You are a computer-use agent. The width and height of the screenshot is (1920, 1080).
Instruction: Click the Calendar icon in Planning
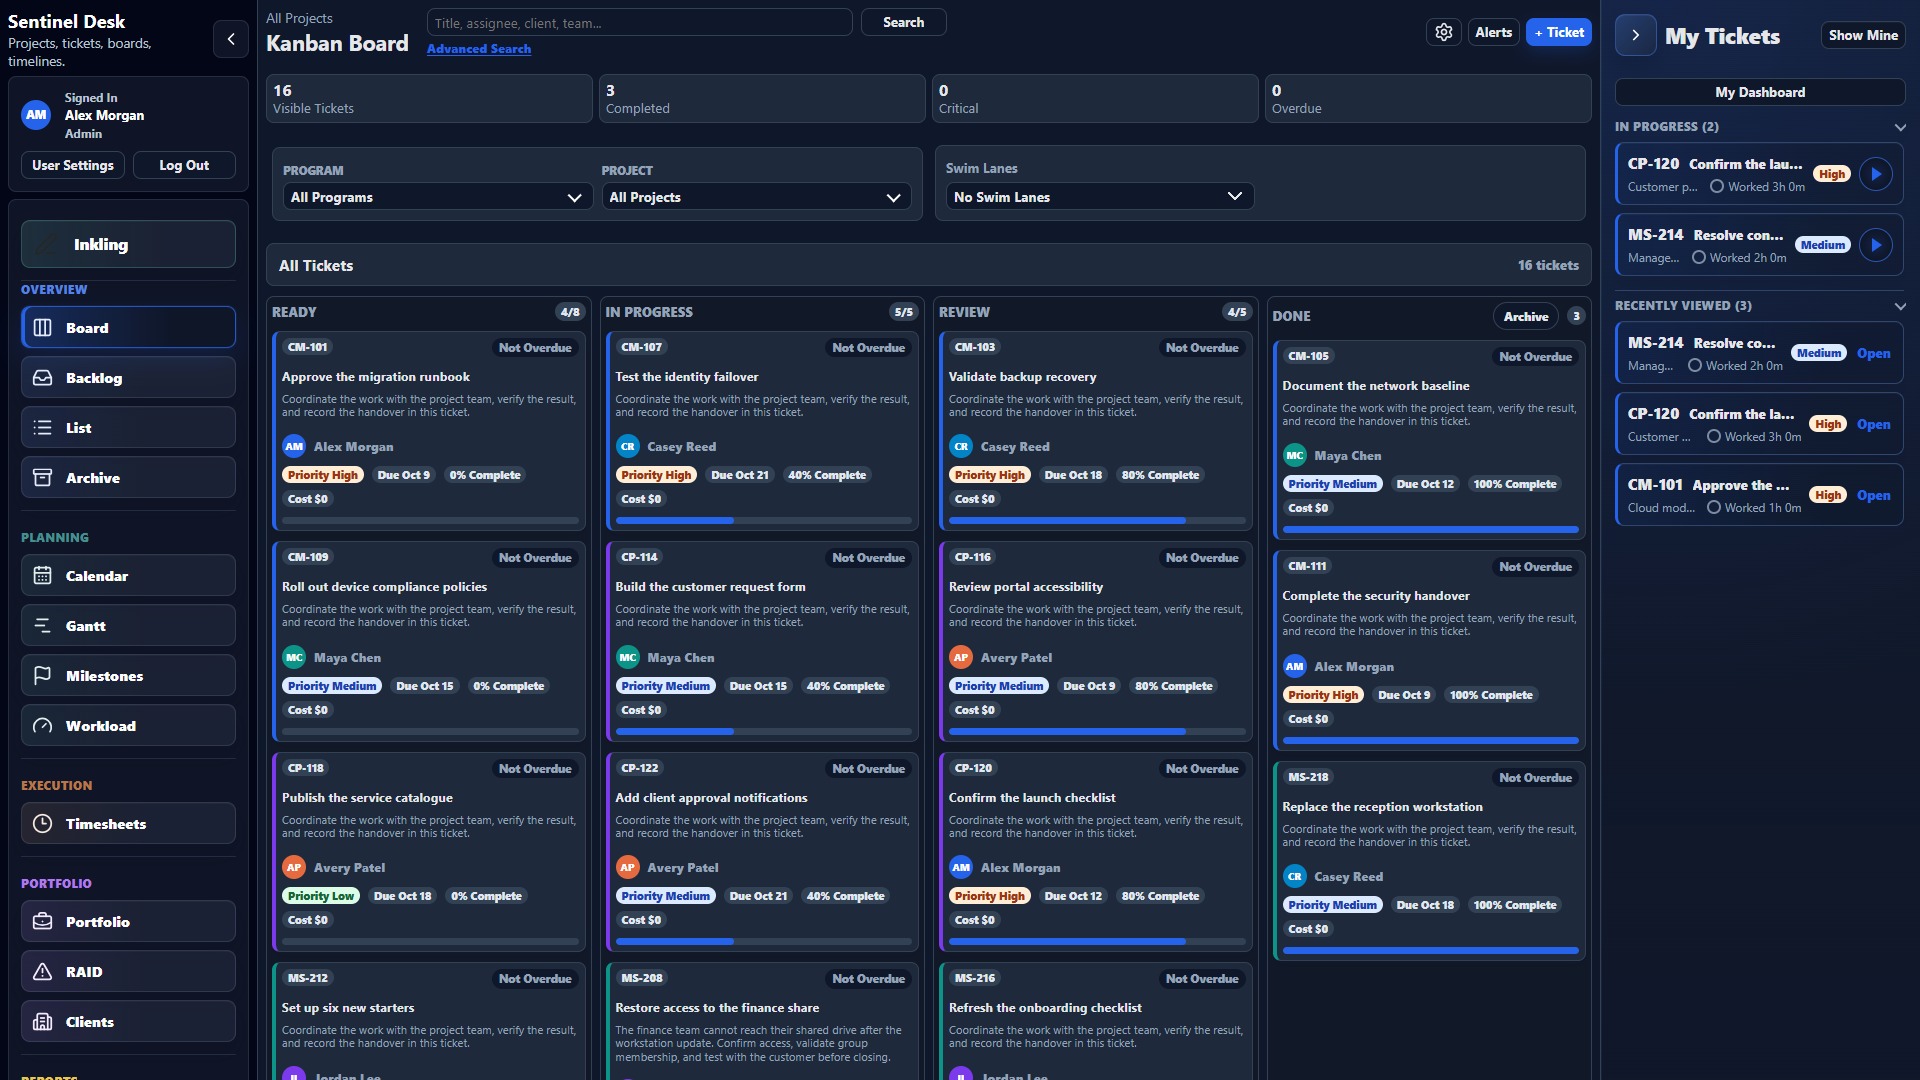(x=43, y=576)
